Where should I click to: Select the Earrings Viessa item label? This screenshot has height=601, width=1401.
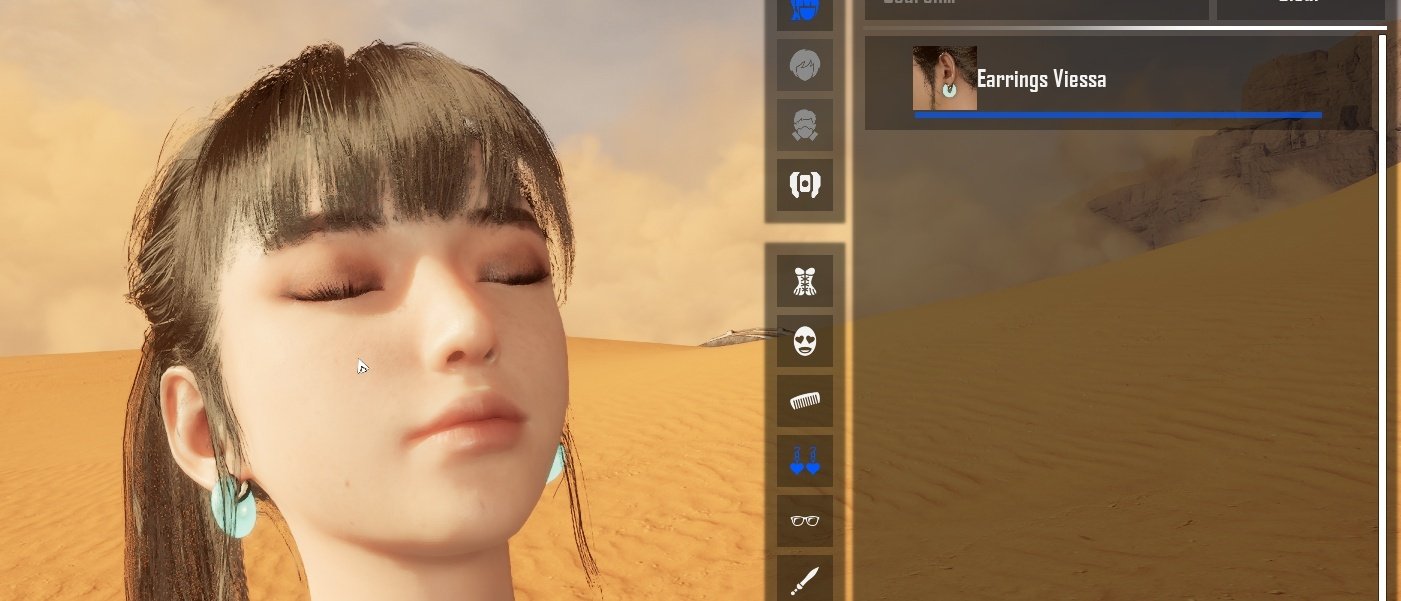point(1041,80)
